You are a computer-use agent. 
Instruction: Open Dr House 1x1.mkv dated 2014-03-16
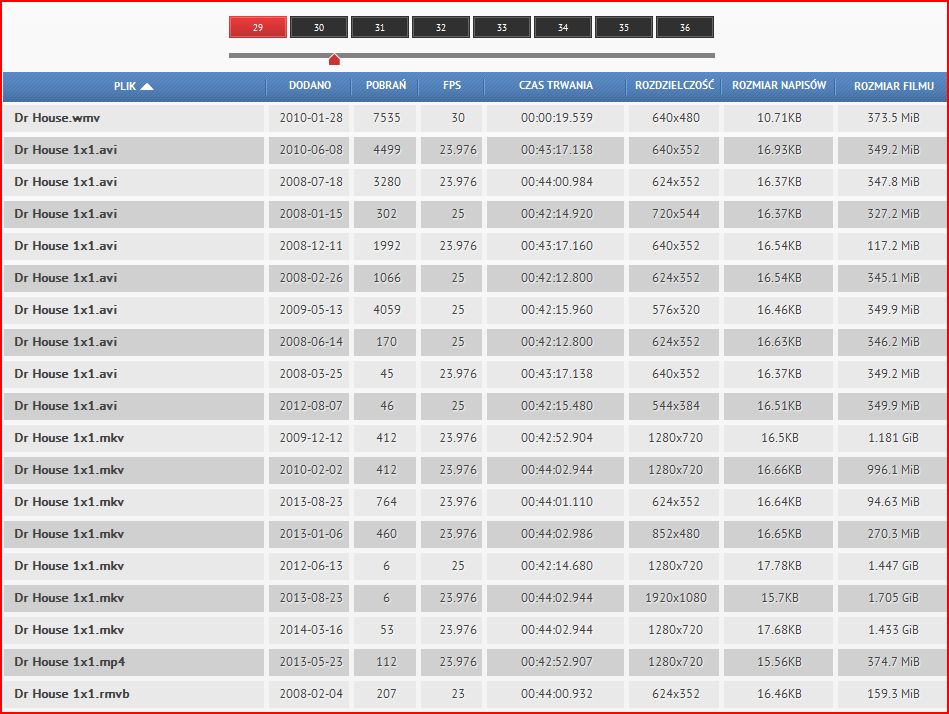[x=69, y=630]
